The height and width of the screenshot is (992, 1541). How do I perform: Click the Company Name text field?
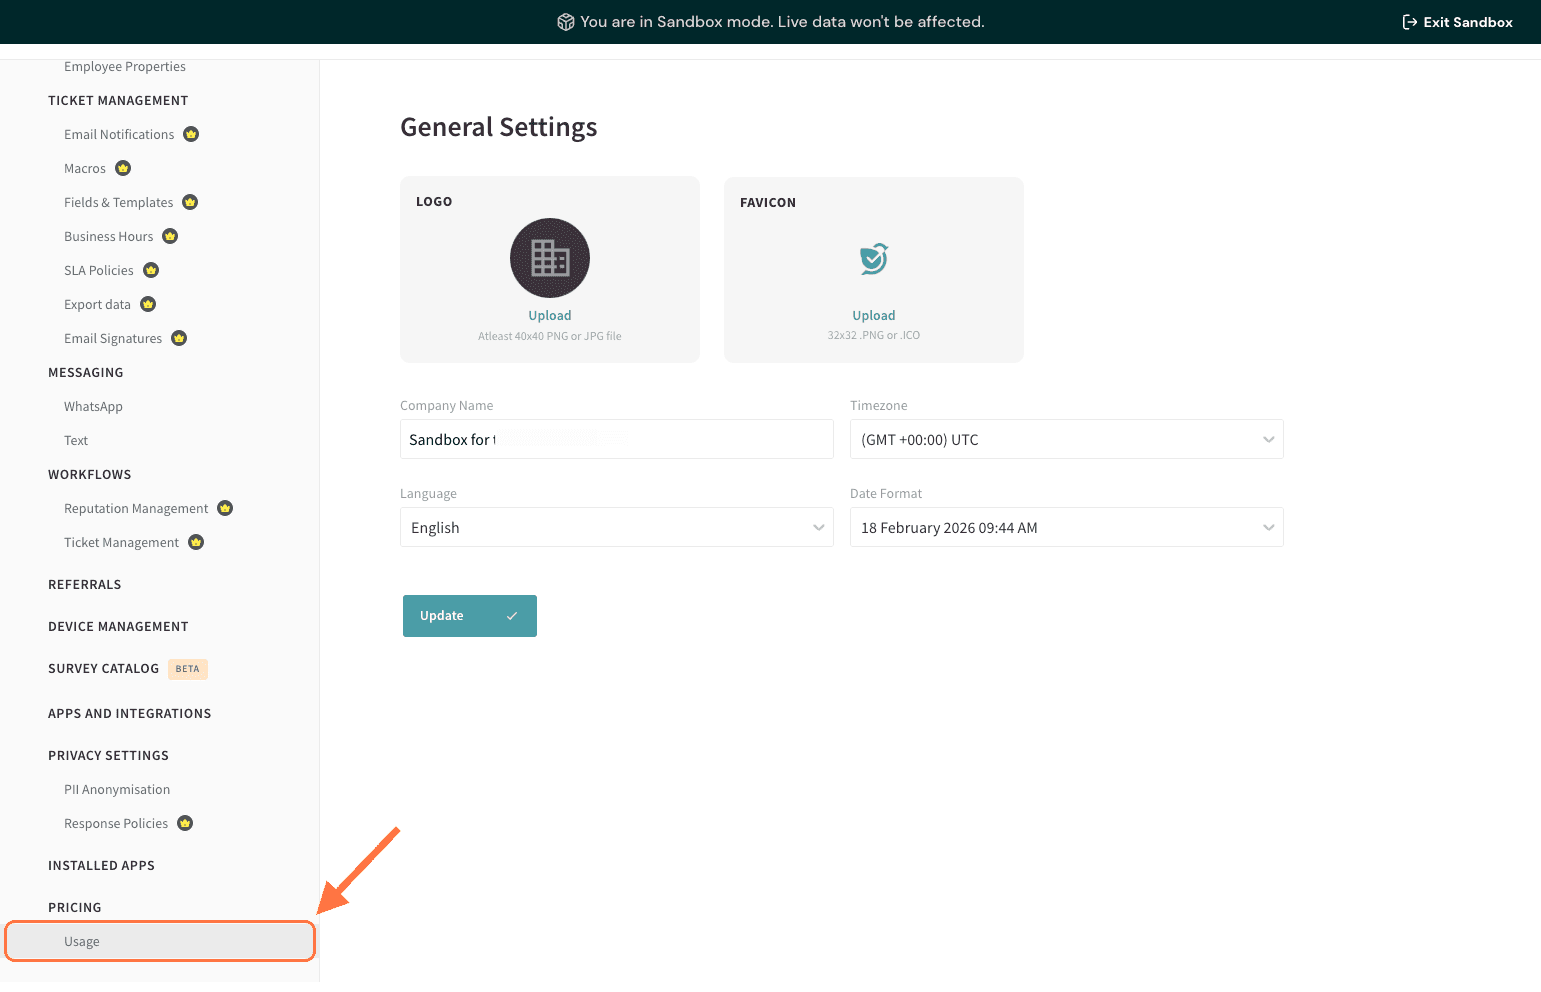coord(616,439)
